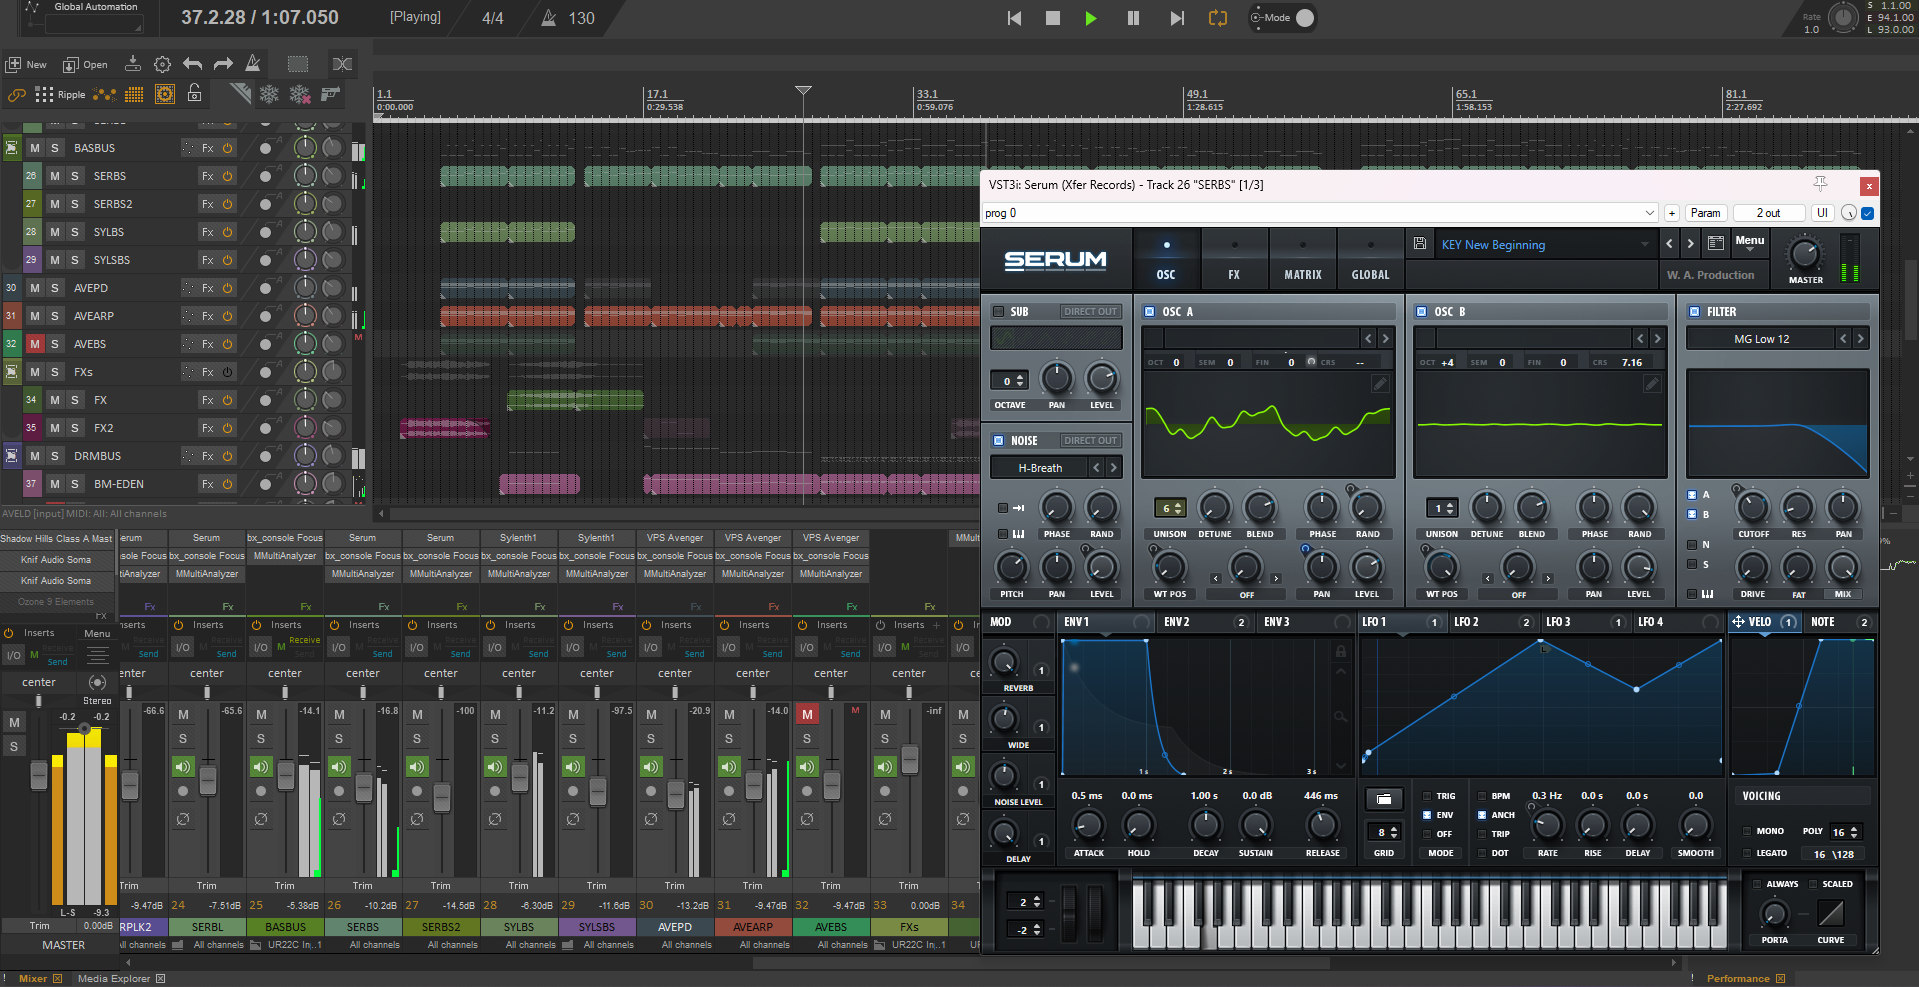Enable the SUB oscillator checkbox
Image resolution: width=1919 pixels, height=987 pixels.
click(x=998, y=312)
